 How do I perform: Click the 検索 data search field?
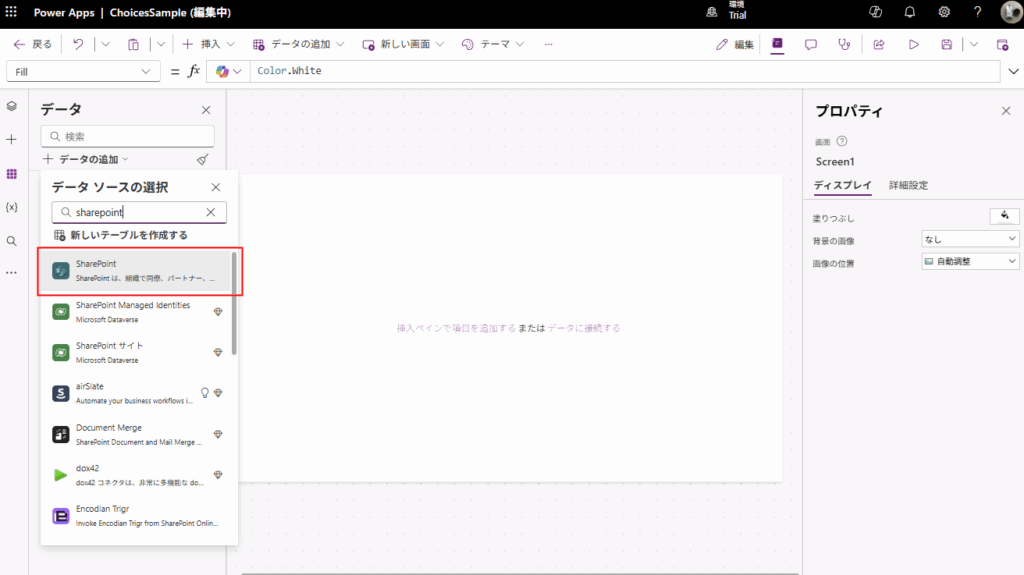(x=128, y=137)
